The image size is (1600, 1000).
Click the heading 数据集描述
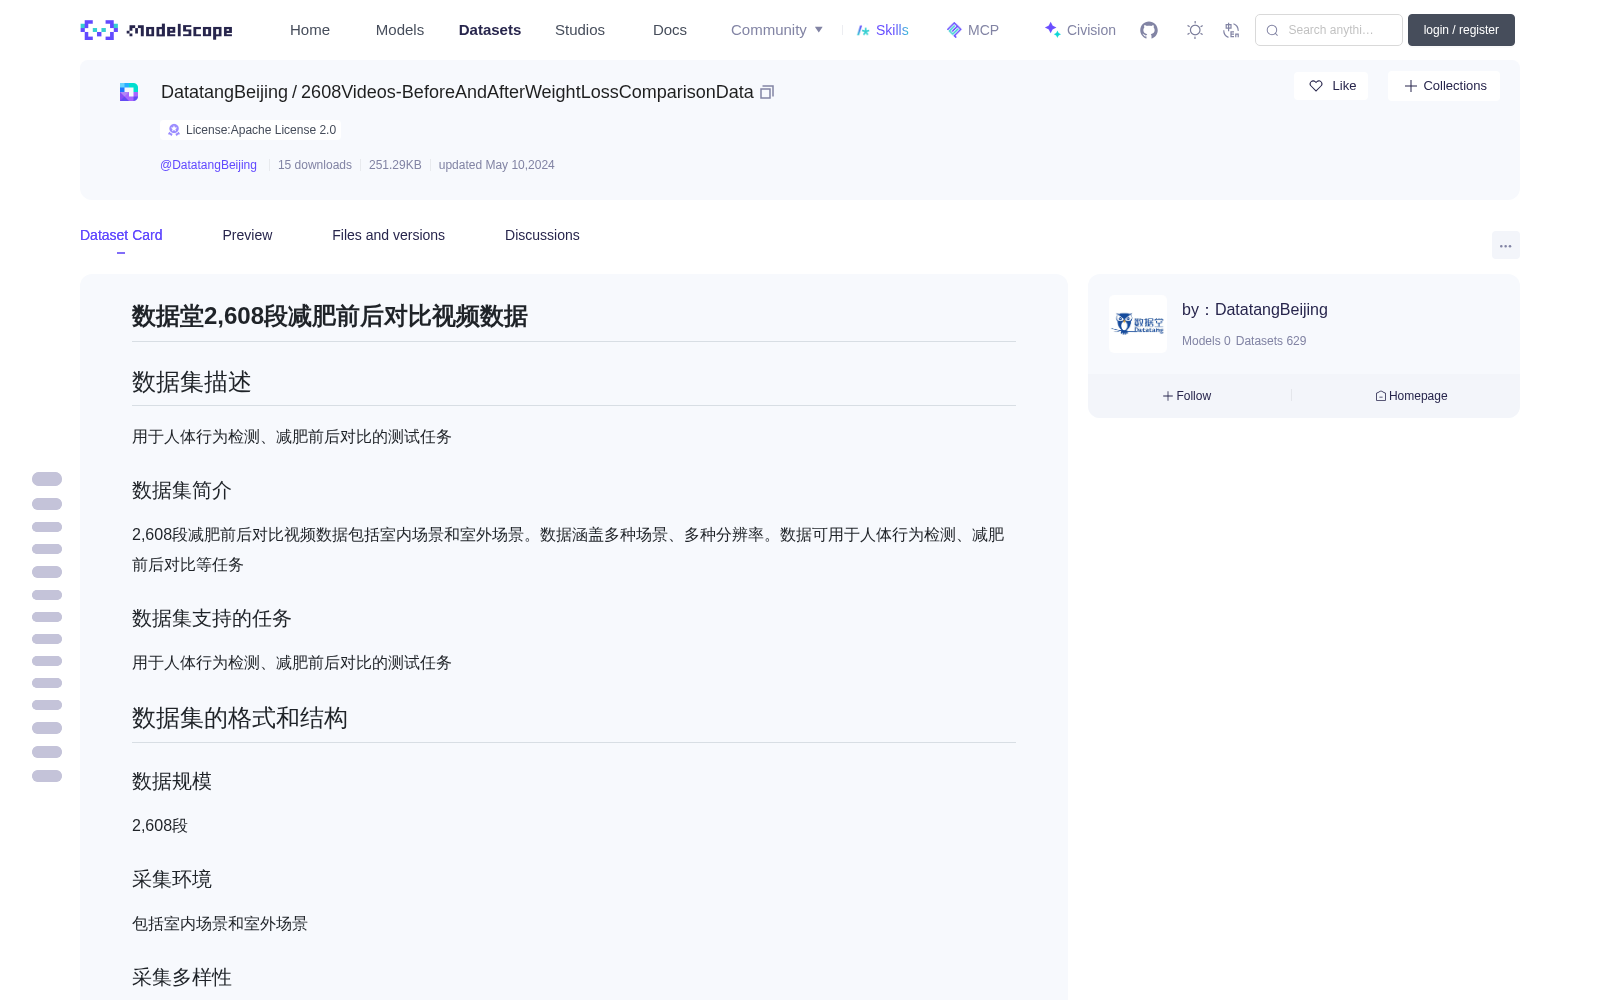[x=192, y=382]
